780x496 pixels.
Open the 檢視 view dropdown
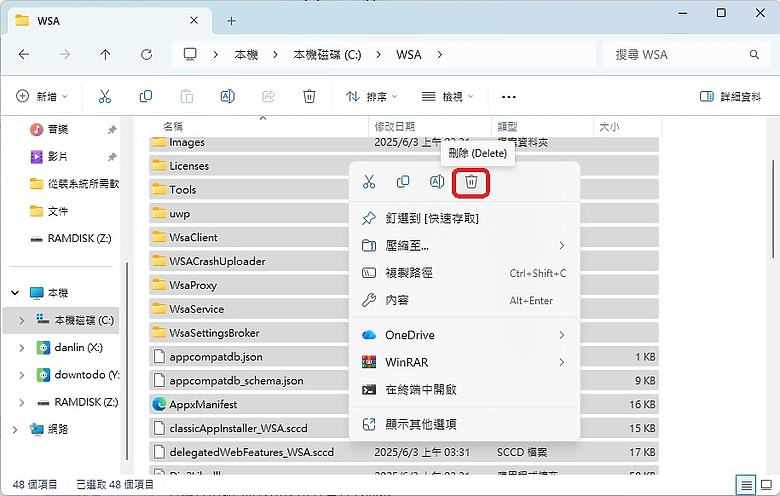(448, 97)
